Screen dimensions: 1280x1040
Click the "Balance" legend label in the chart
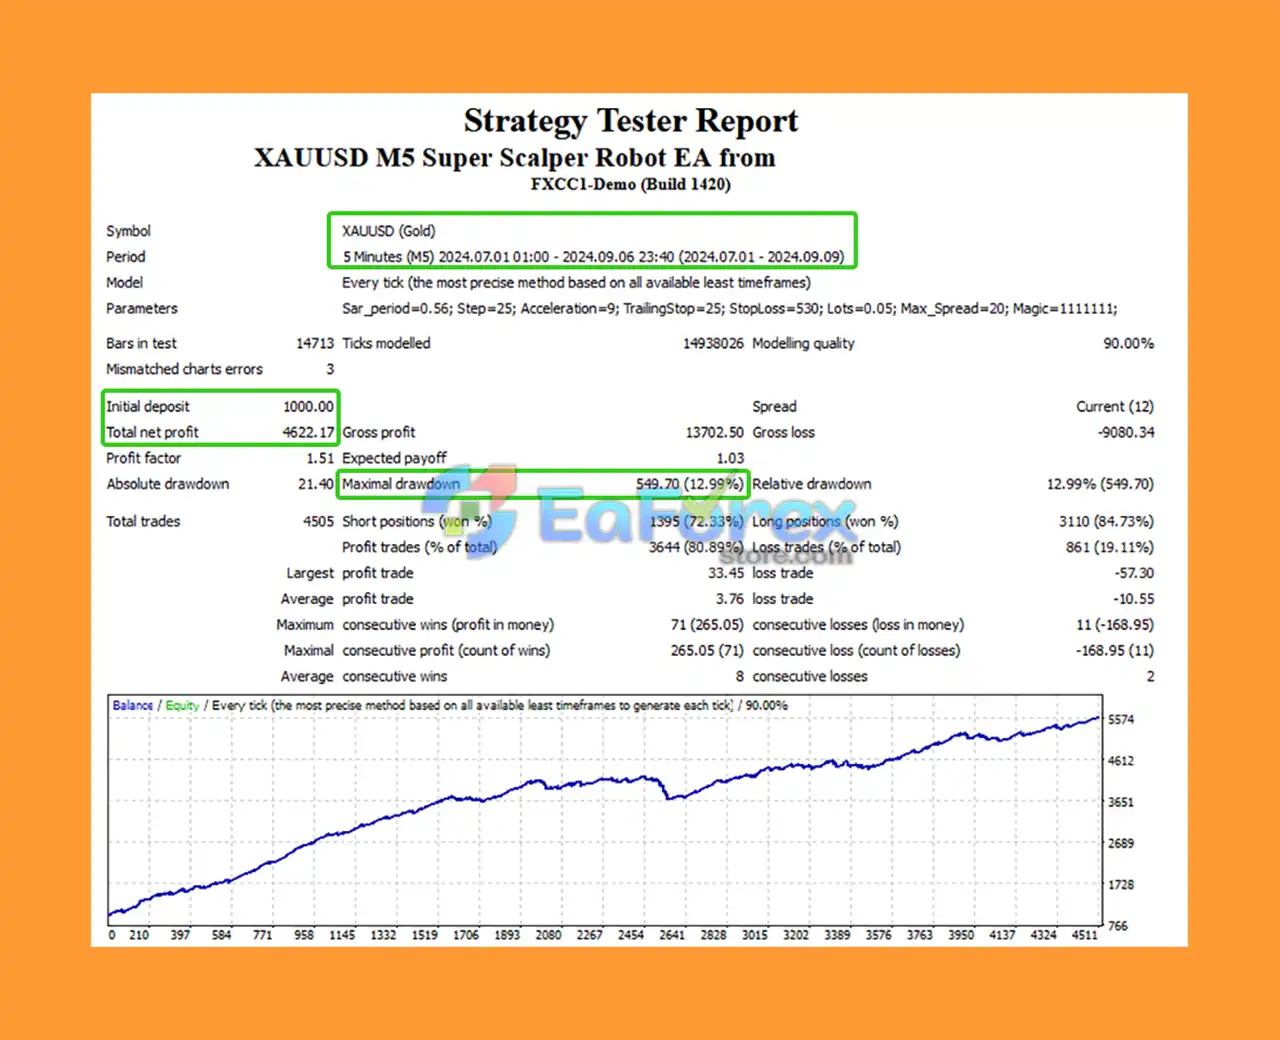coord(133,706)
